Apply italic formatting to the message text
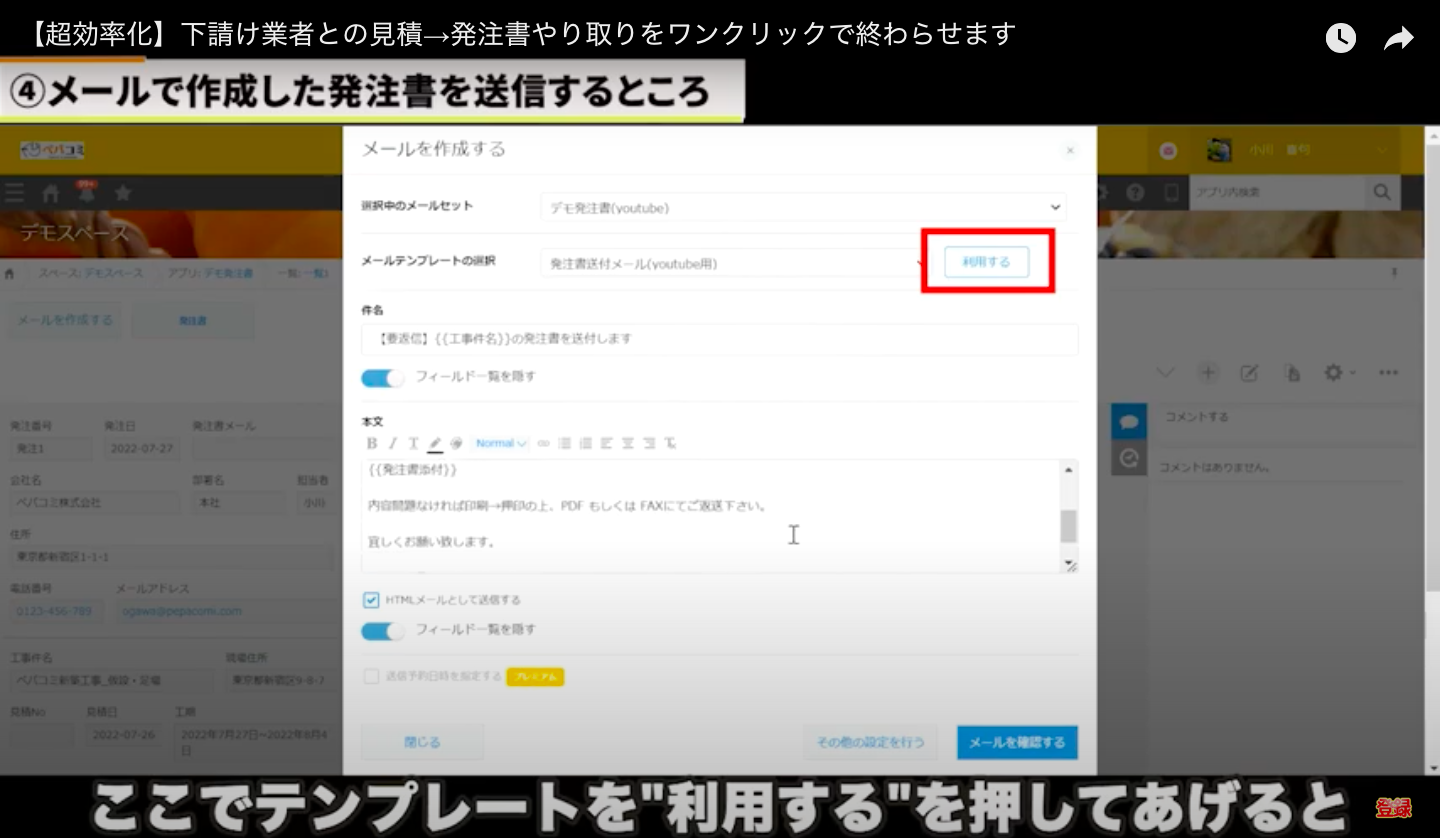The image size is (1440, 838). point(394,443)
